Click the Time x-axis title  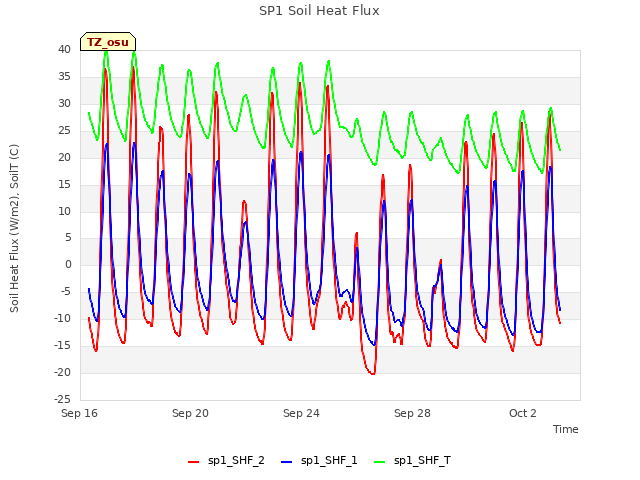point(565,429)
